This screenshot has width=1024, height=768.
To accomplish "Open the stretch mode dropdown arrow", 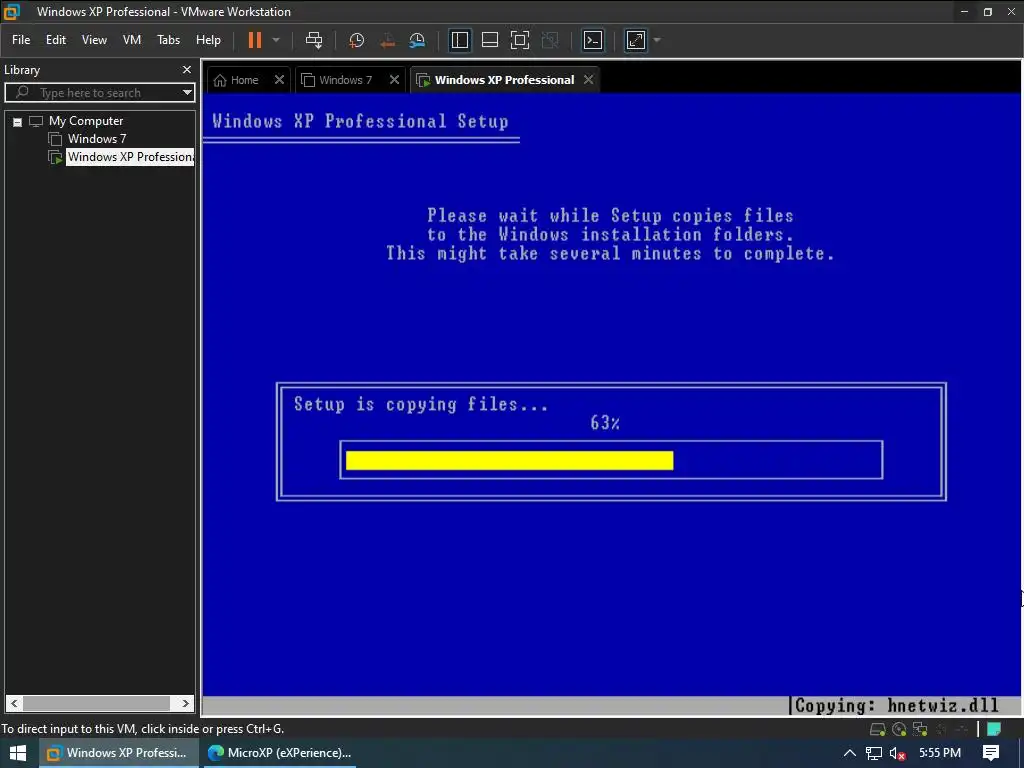I will (657, 40).
